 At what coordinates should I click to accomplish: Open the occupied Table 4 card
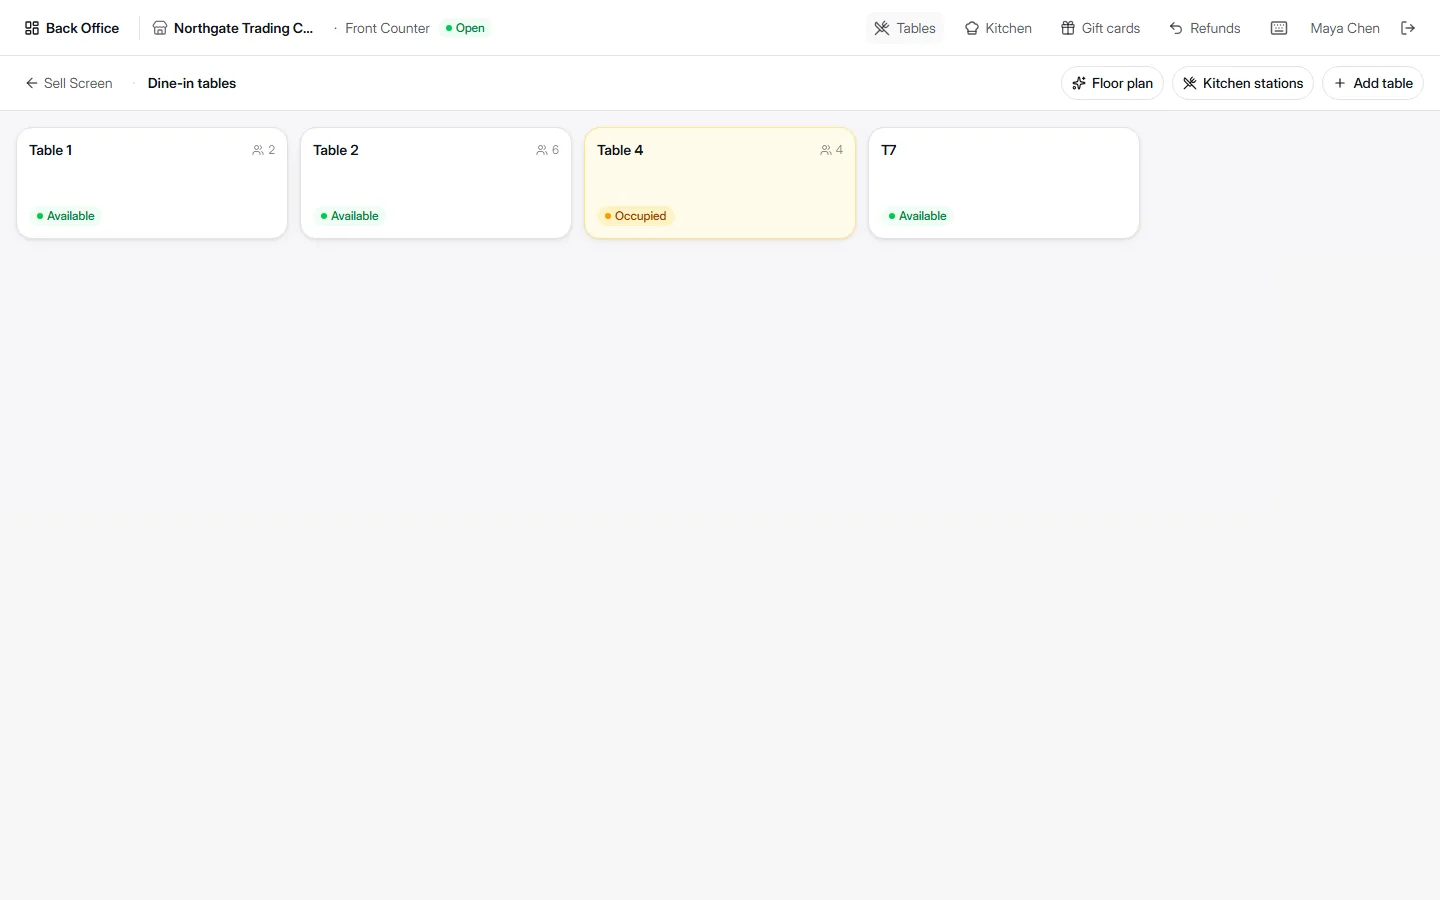(720, 183)
